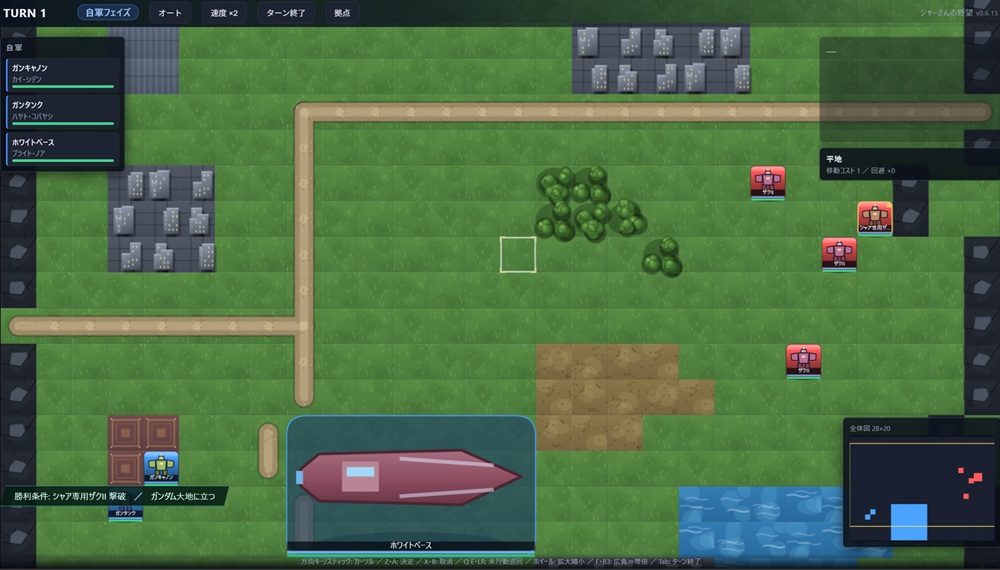The width and height of the screenshot is (1000, 570).
Task: Select ホワイトベース ブライト・ノア in the unit list
Action: (x=62, y=149)
